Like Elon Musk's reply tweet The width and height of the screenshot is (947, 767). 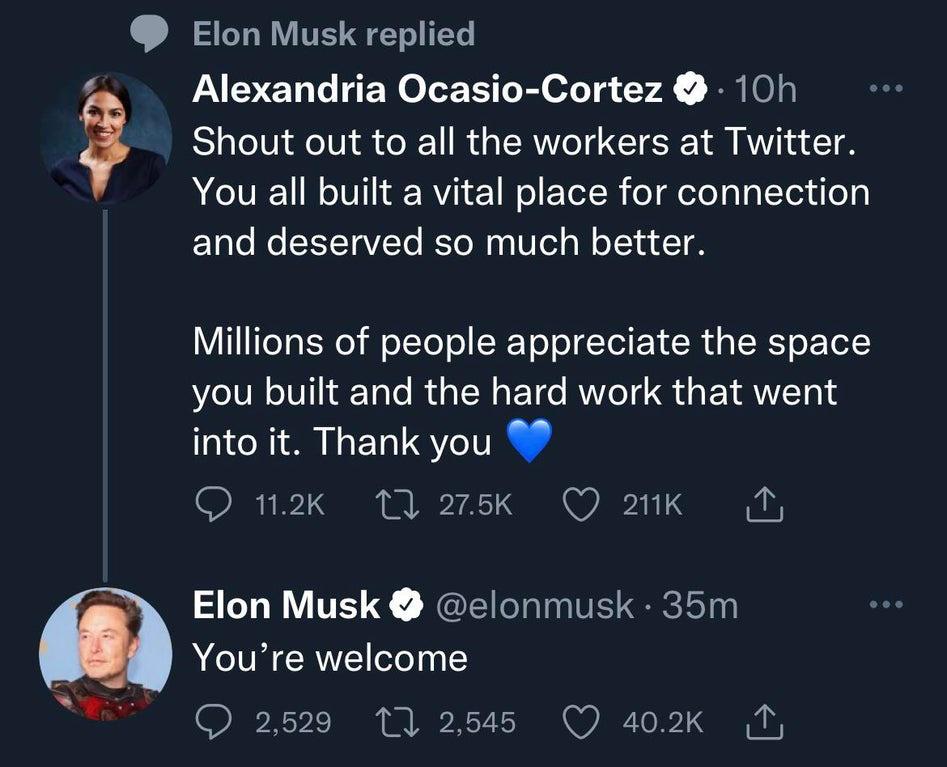click(581, 722)
